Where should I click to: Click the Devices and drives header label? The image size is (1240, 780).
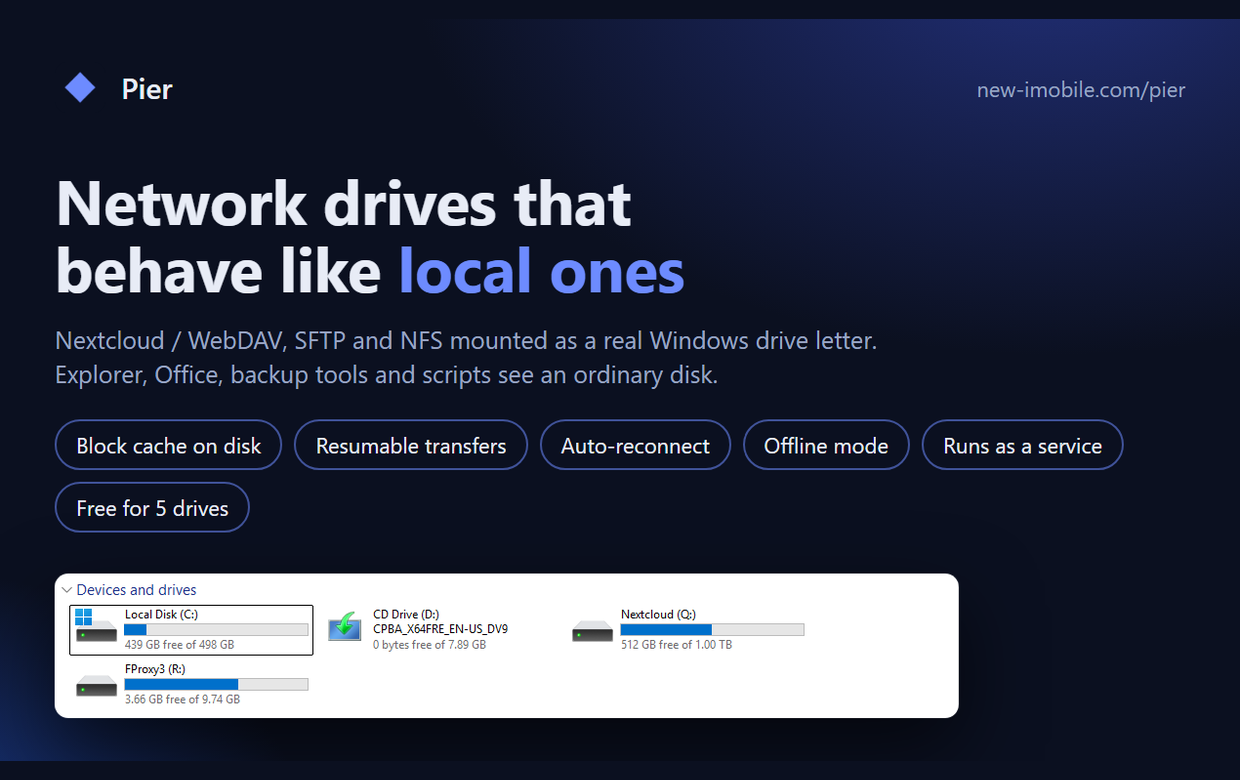136,590
